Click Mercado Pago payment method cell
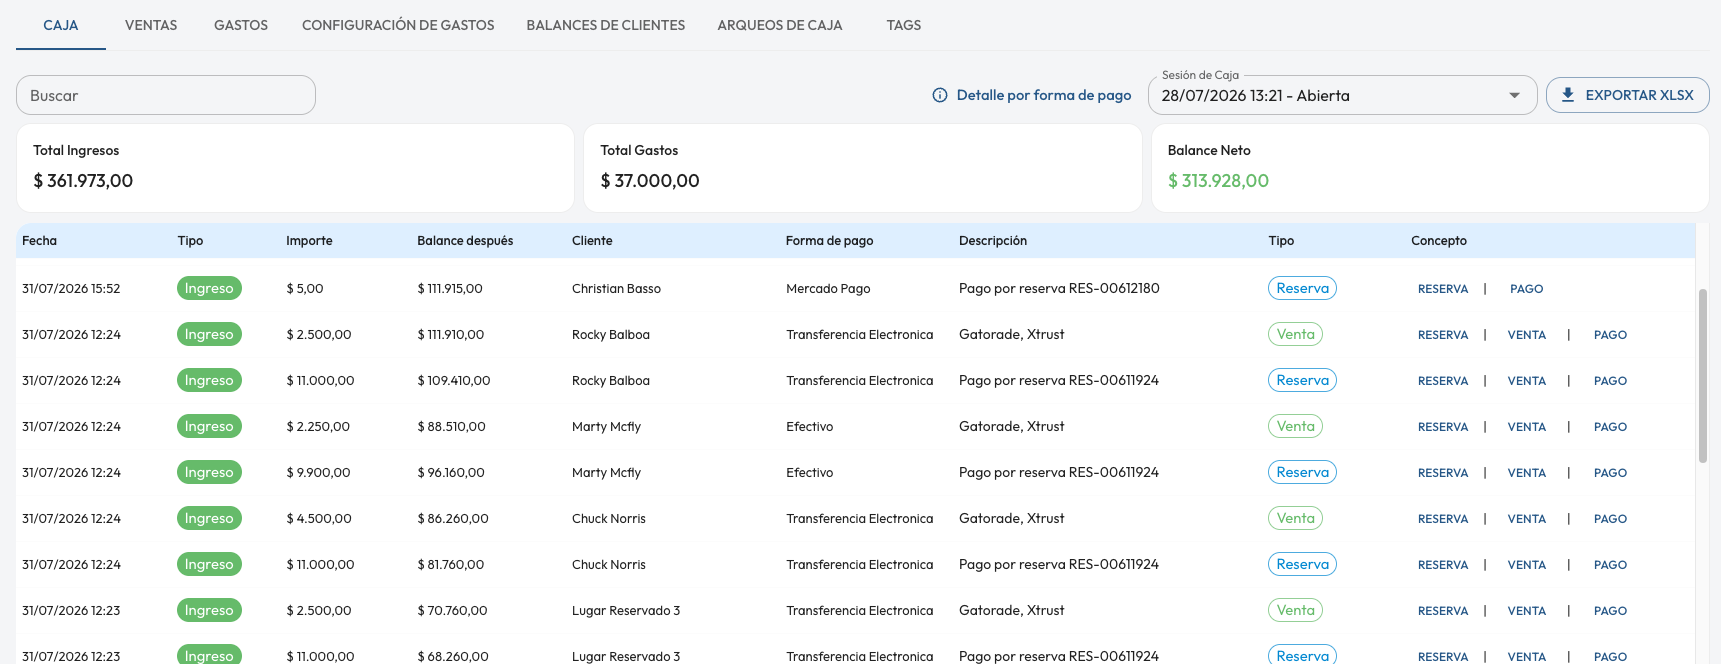1721x664 pixels. point(828,289)
